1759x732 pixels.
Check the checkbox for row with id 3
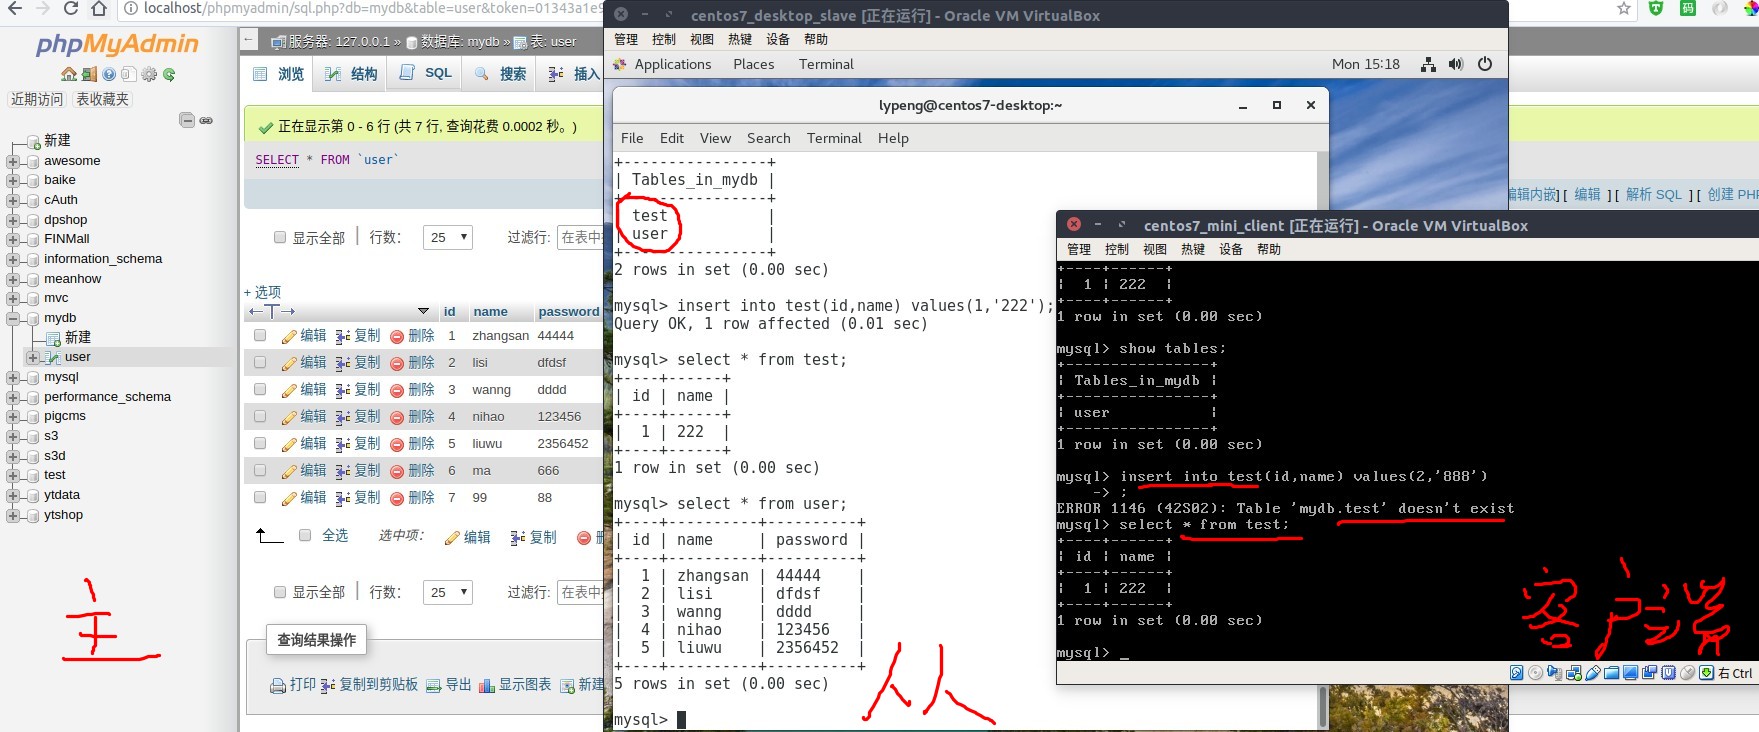pos(260,389)
